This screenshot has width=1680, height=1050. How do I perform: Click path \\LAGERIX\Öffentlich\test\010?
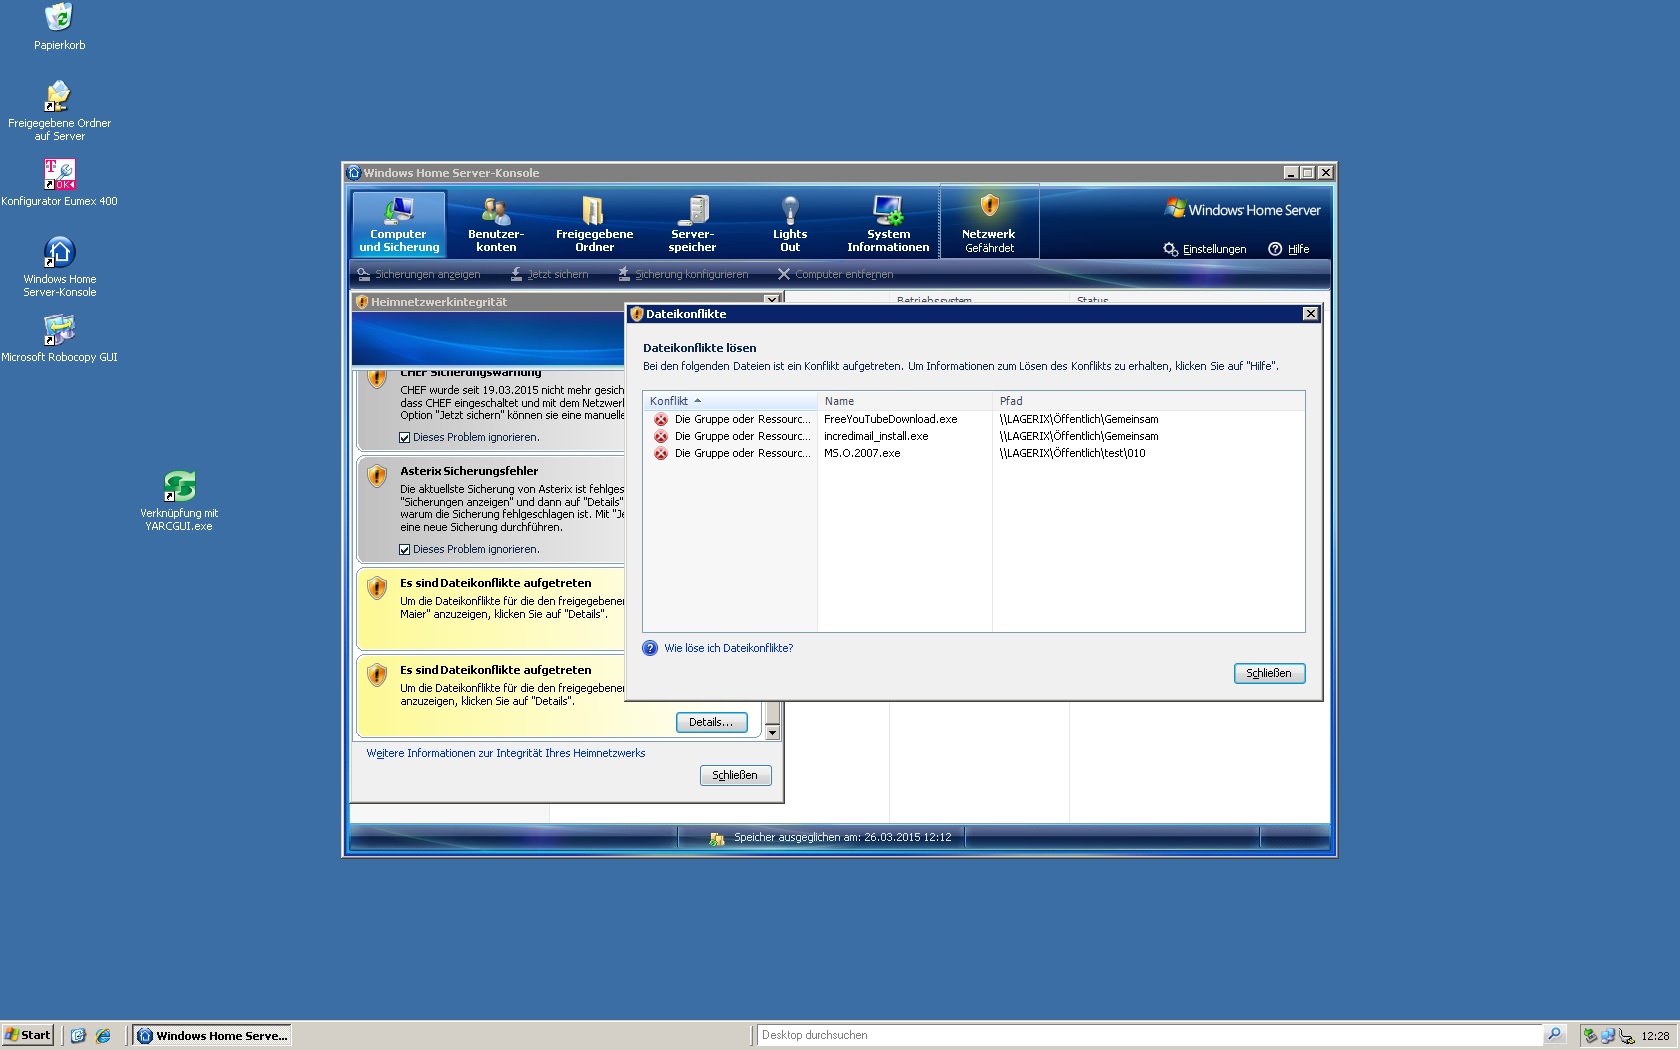point(1072,453)
